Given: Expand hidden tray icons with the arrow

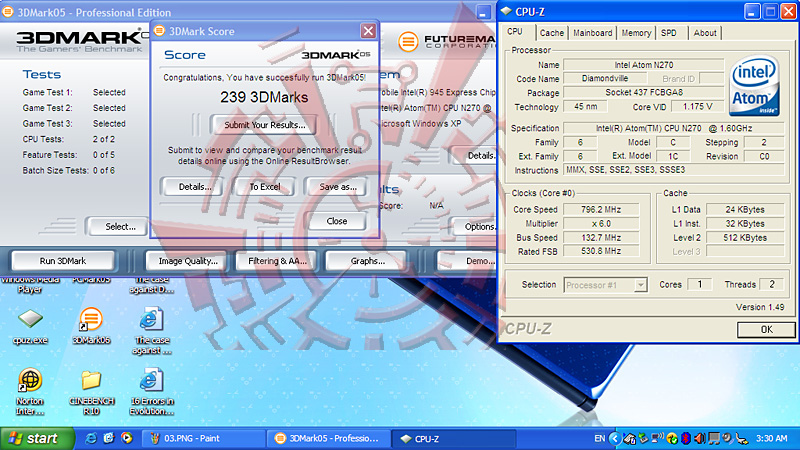Looking at the screenshot, I should (x=615, y=438).
